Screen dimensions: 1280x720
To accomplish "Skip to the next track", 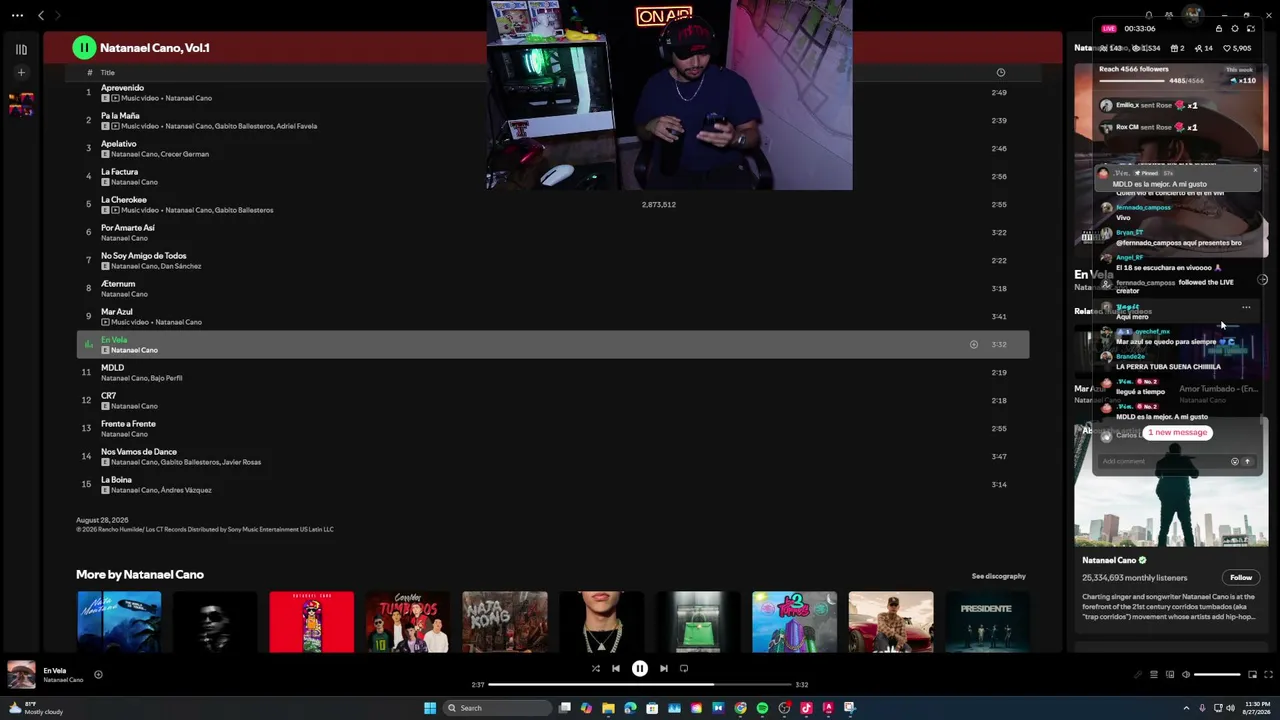I will [664, 669].
